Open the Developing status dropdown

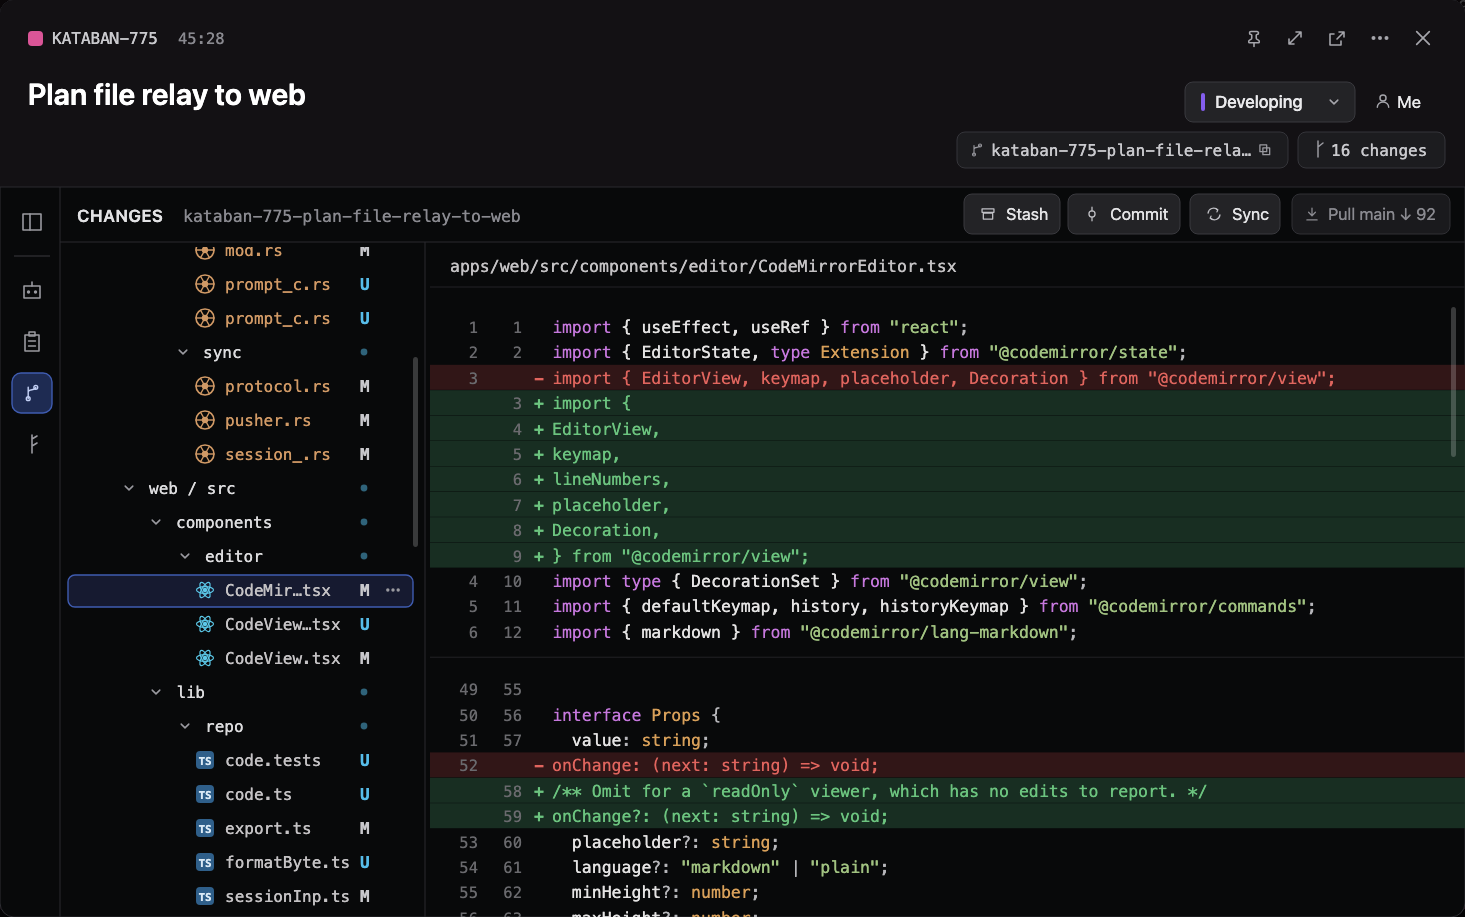1270,102
